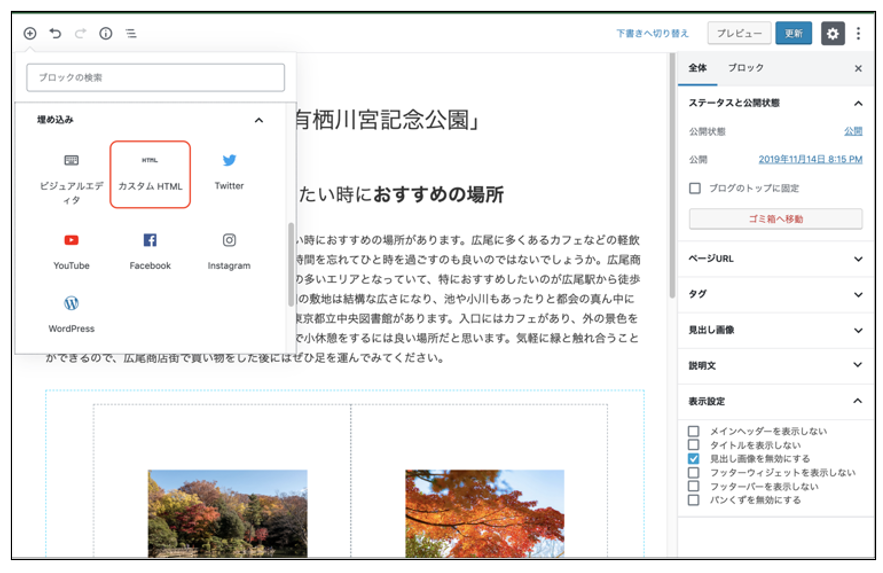
Task: Expand the タグ panel
Action: click(x=775, y=294)
